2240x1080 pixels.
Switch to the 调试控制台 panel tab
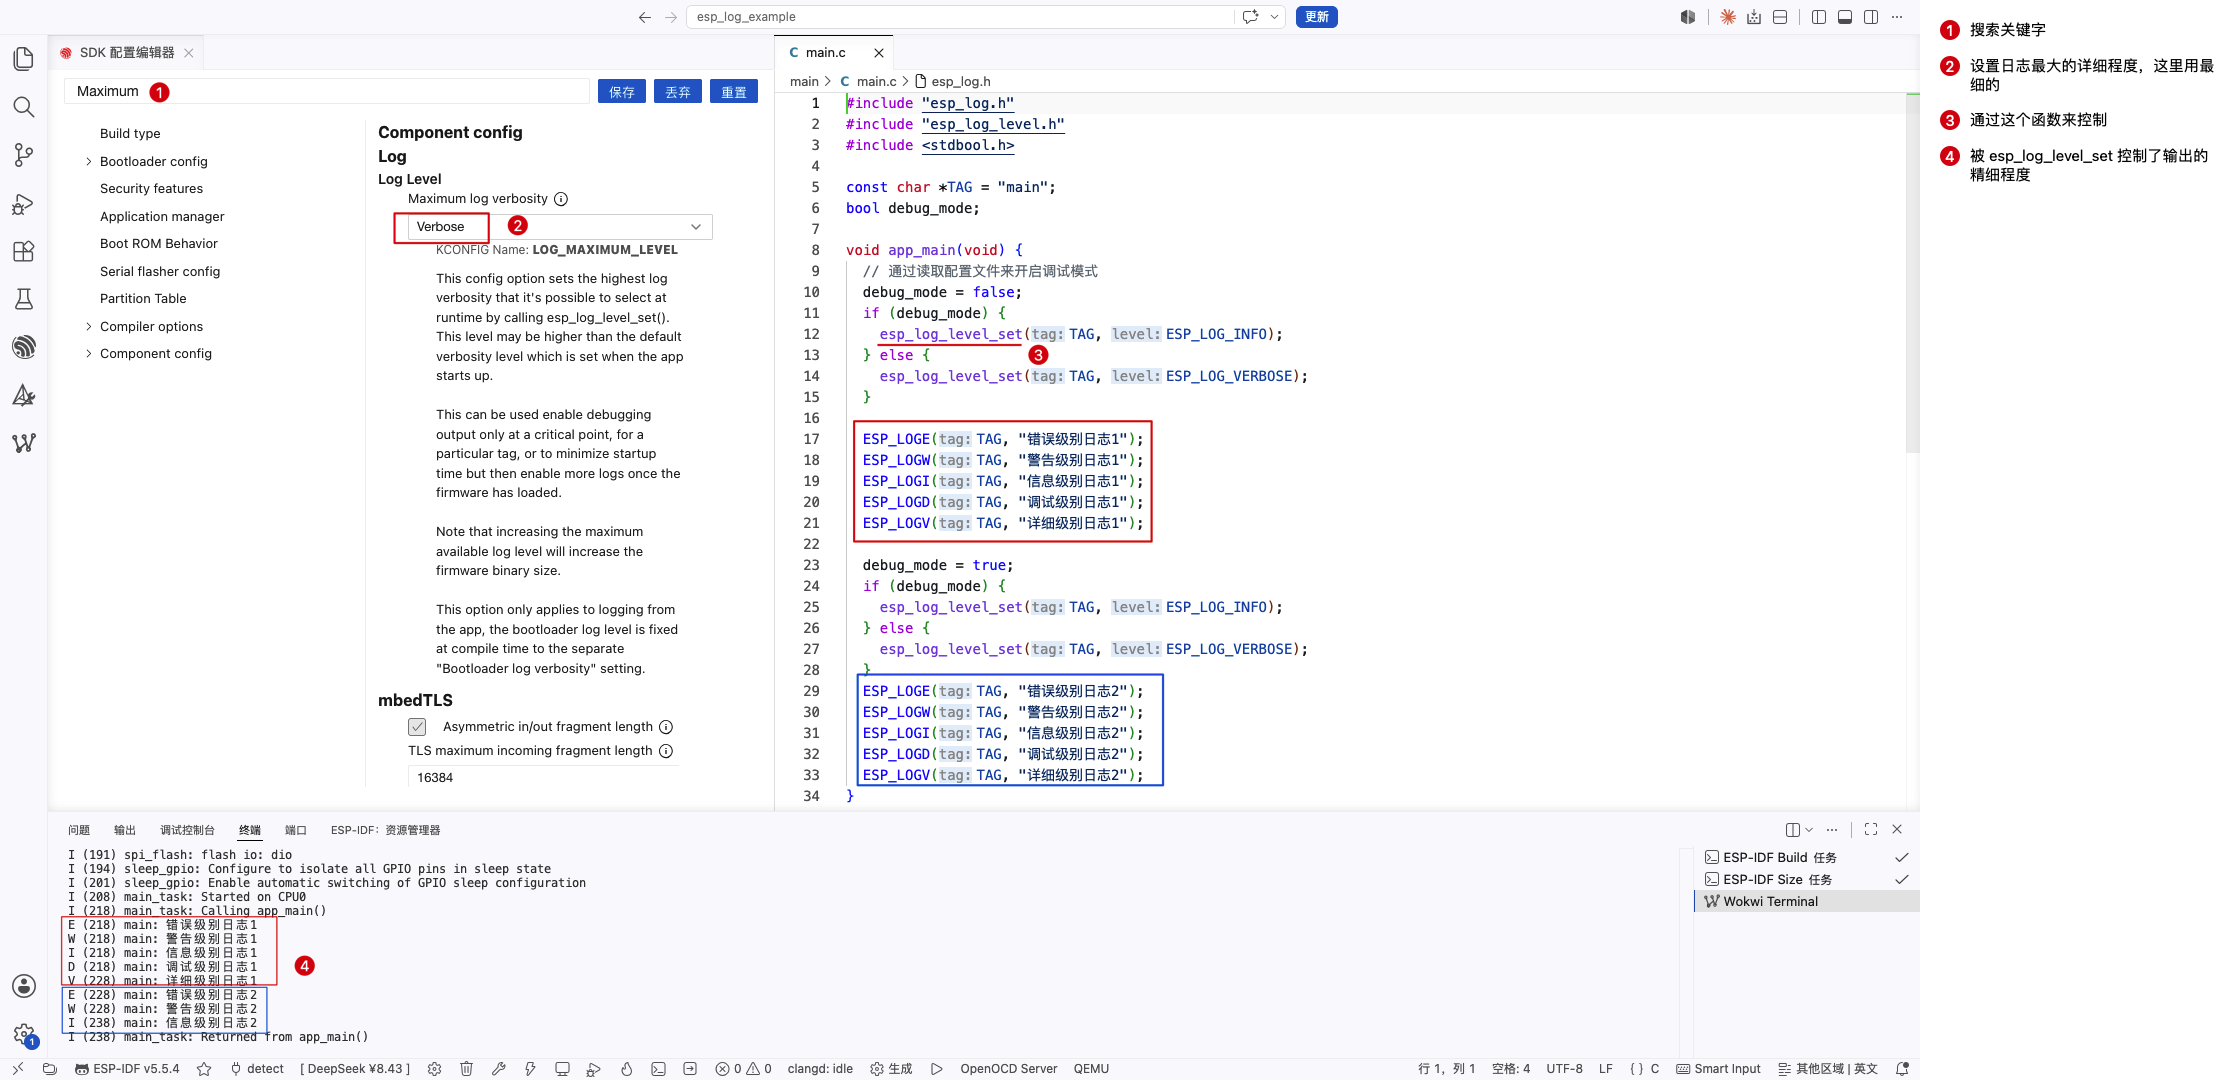187,830
